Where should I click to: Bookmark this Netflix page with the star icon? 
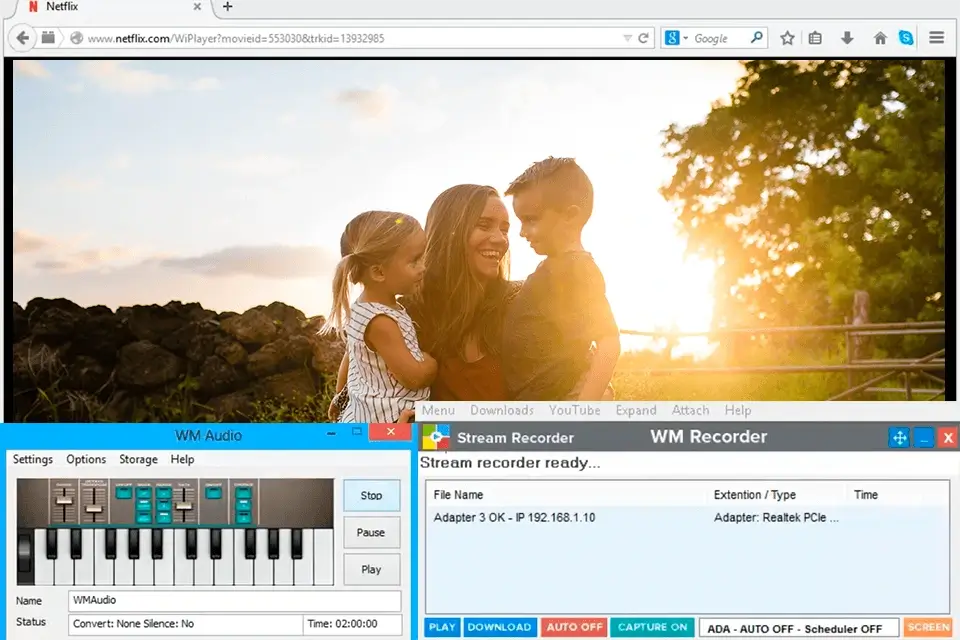tap(786, 37)
